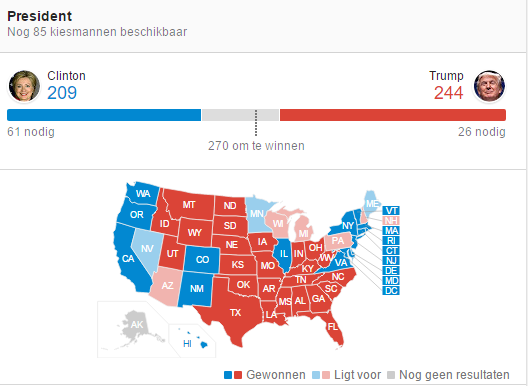Click the President heading
Image resolution: width=528 pixels, height=386 pixels.
40,16
